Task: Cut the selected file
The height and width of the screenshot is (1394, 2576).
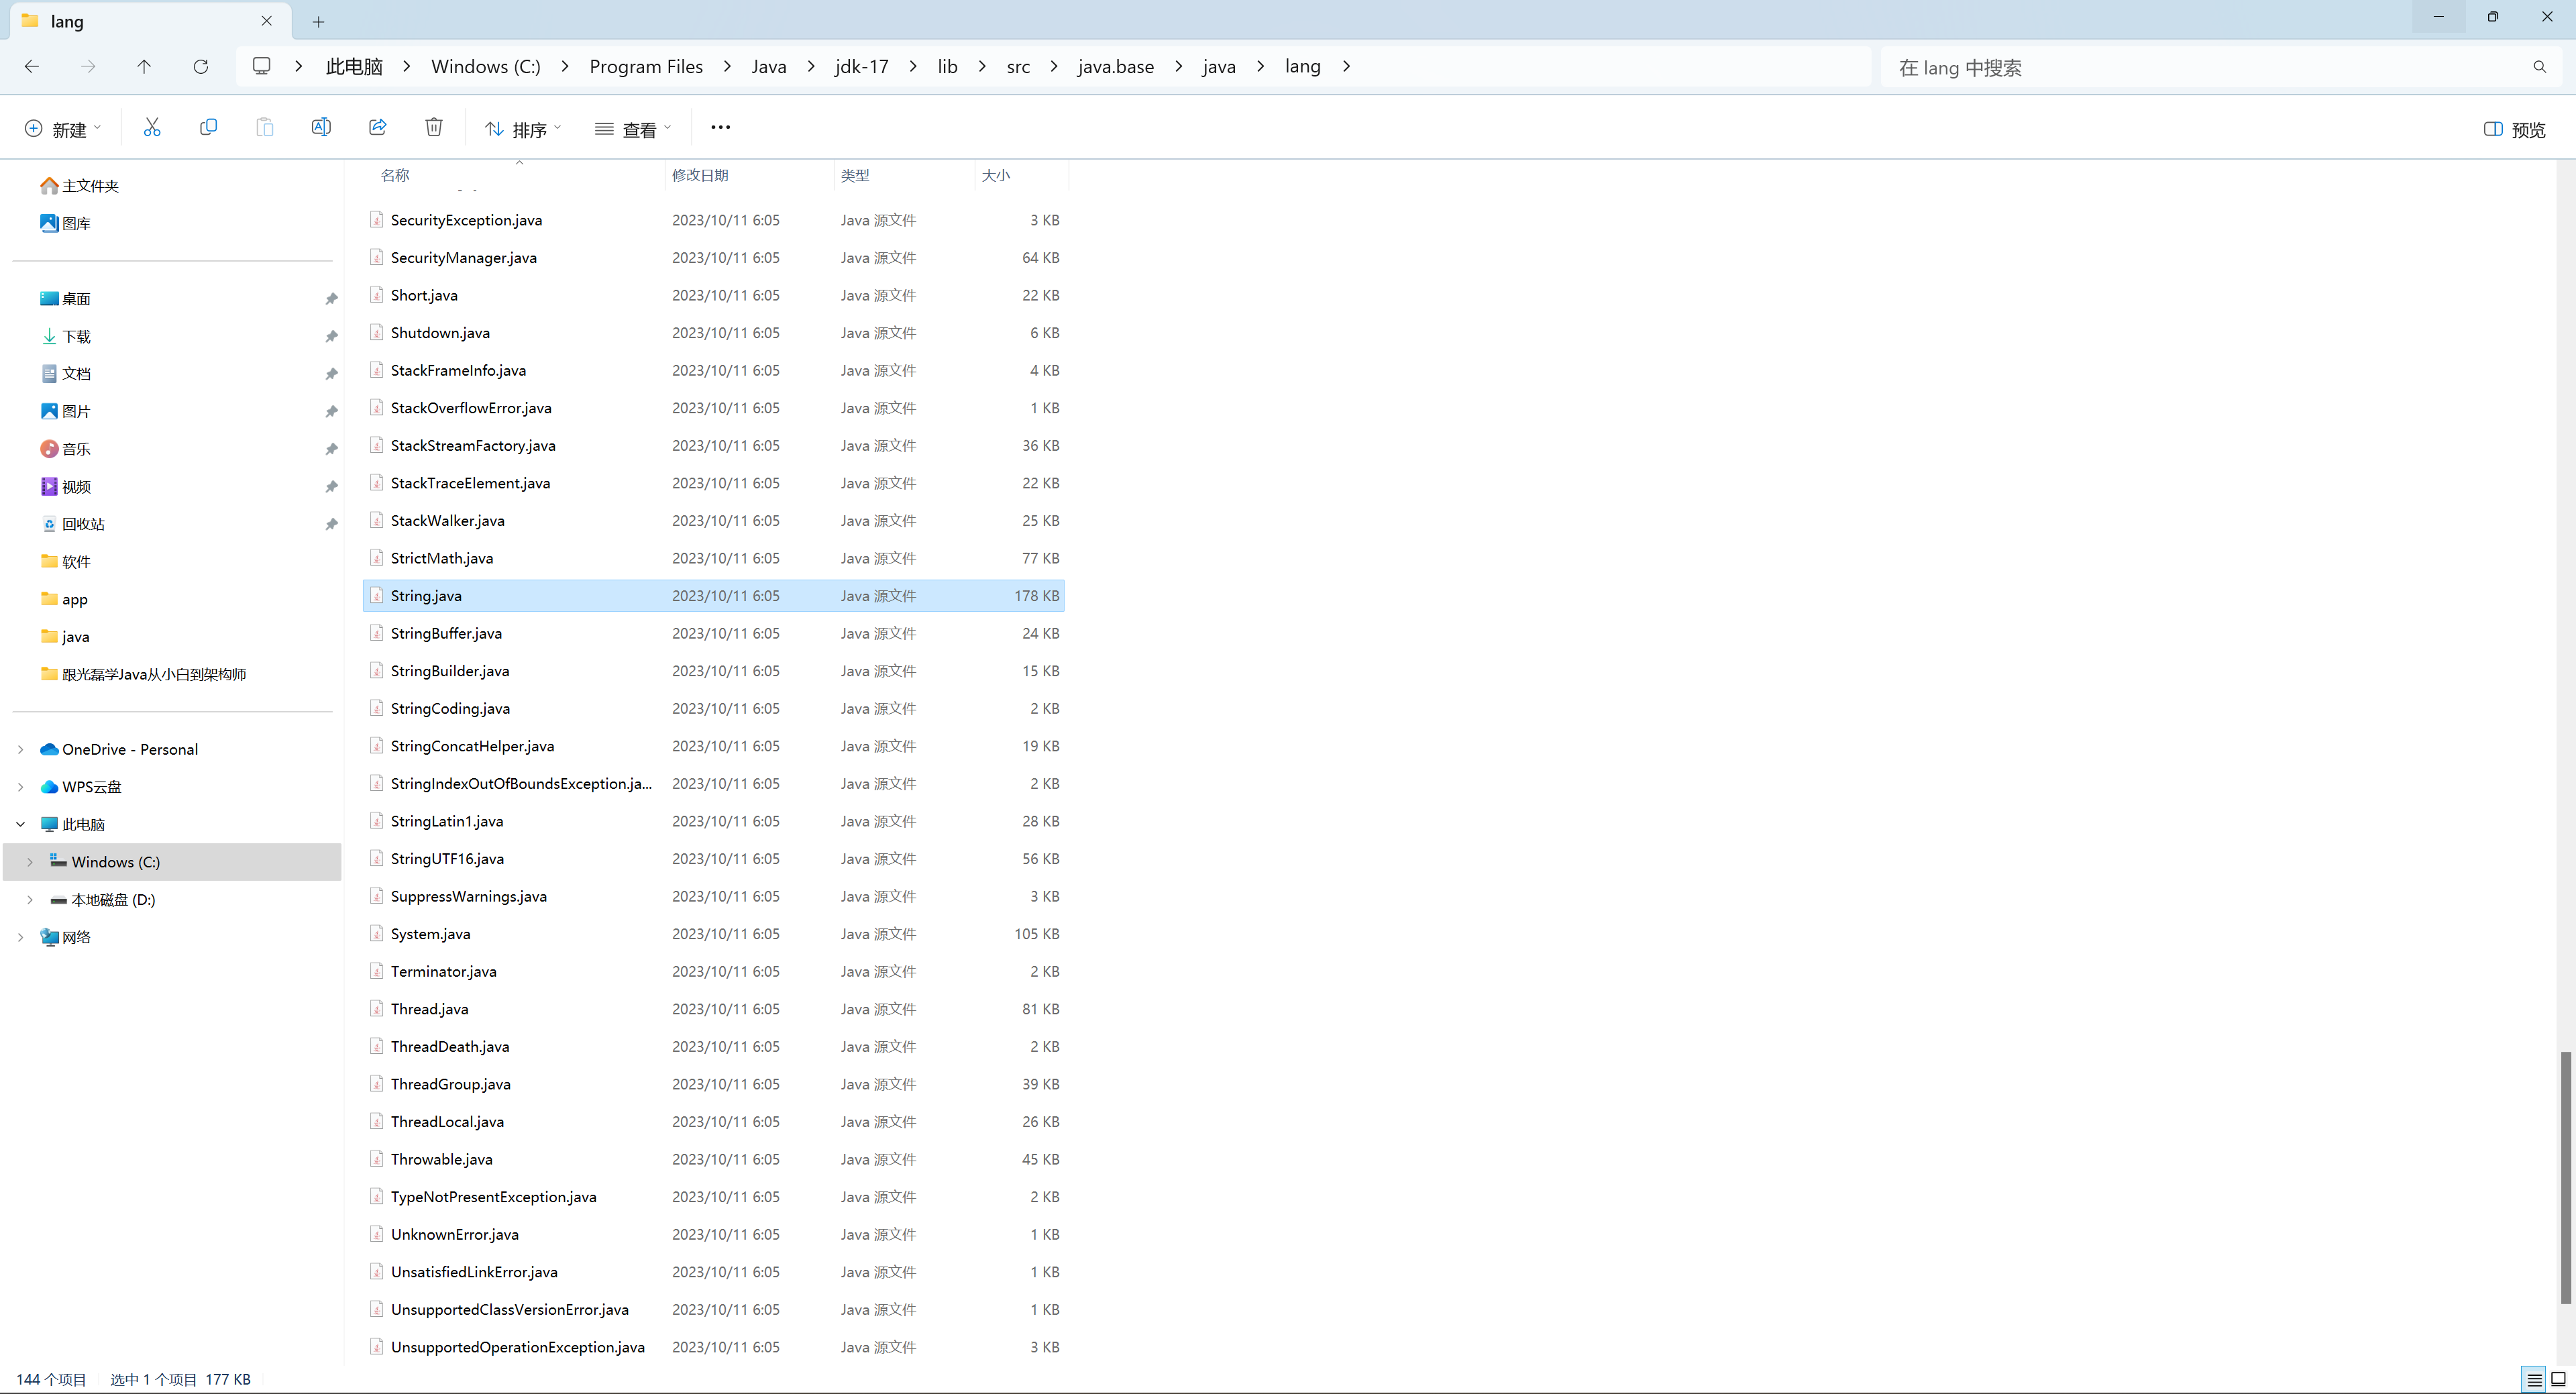Action: pos(152,127)
